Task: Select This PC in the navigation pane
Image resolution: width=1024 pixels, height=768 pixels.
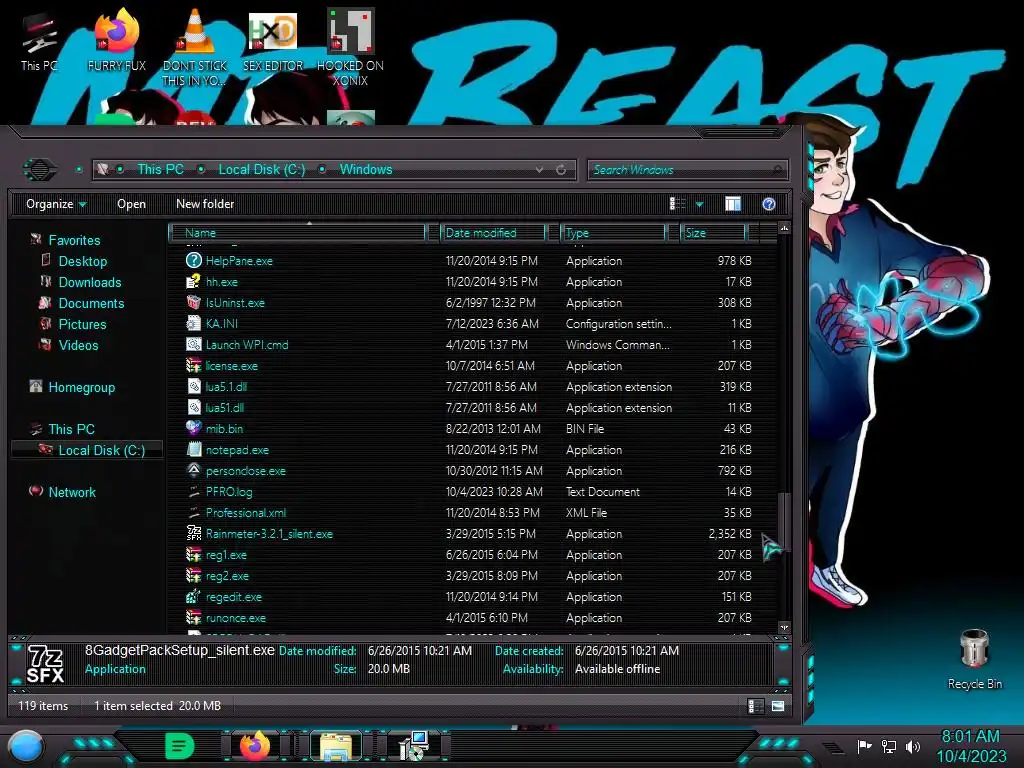Action: click(71, 429)
